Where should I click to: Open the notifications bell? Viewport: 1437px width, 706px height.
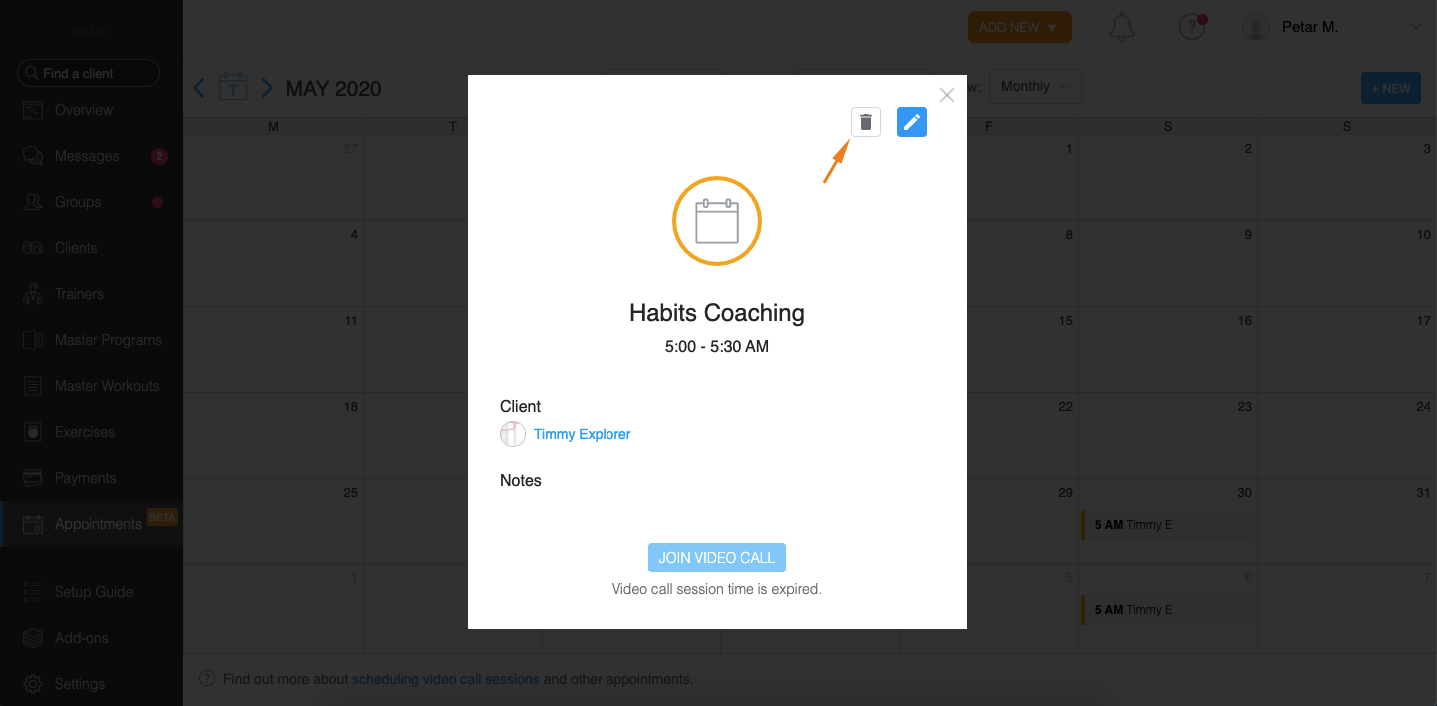point(1122,28)
